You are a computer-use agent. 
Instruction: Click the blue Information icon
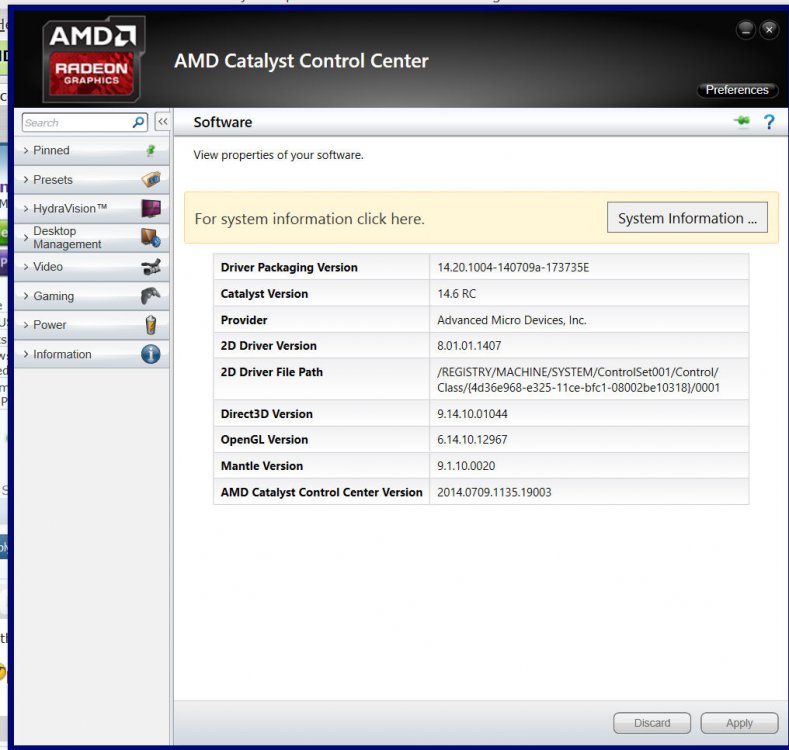coord(150,354)
